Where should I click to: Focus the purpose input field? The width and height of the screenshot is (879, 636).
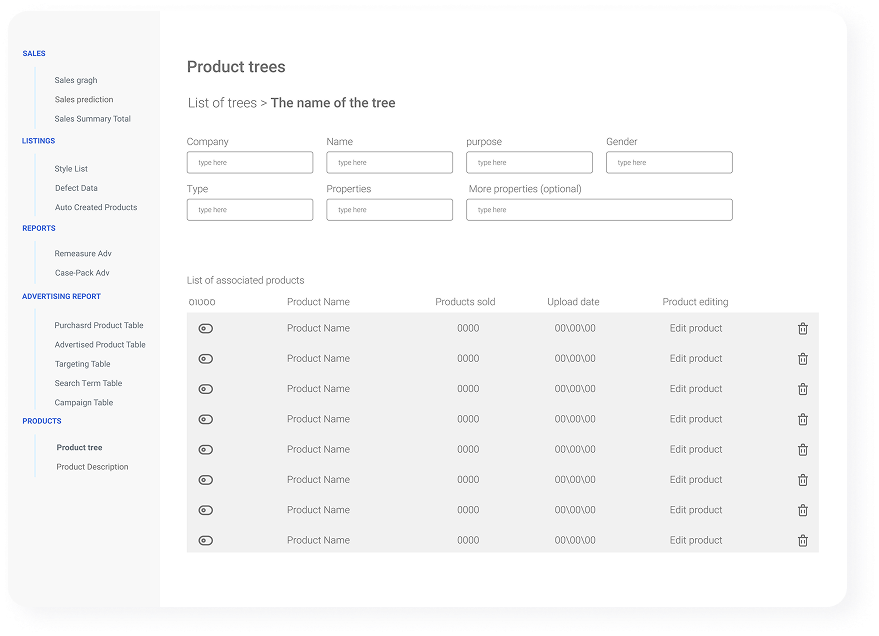529,163
